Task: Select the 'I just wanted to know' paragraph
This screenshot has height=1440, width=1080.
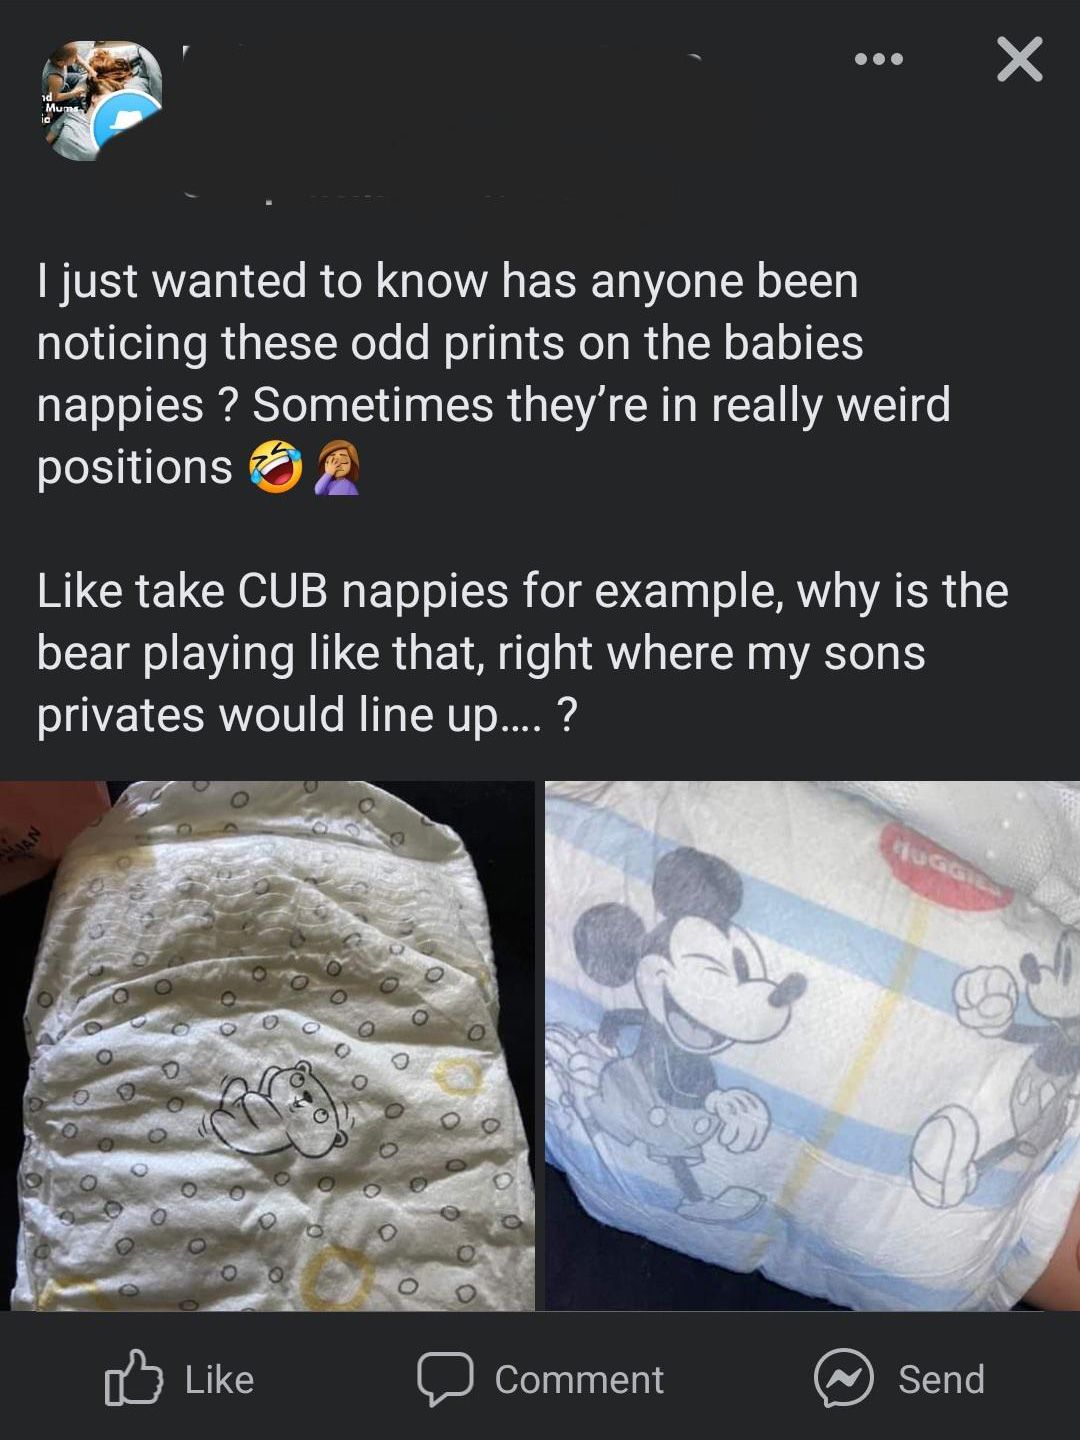Action: 494,374
